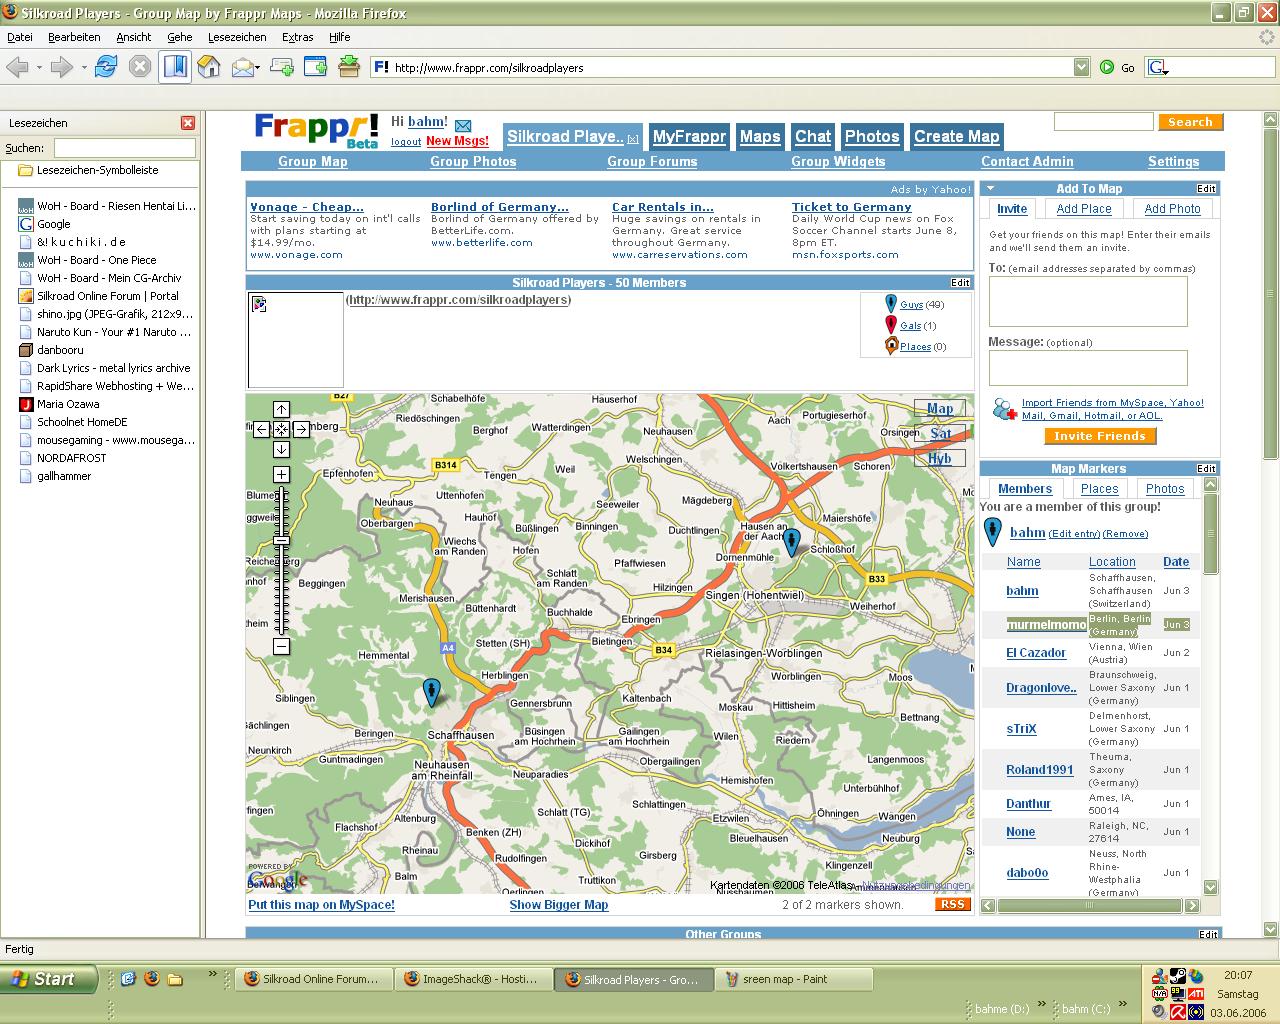Screen dimensions: 1280x1024
Task: Click the blue member marker near Schloßhof
Action: [x=791, y=542]
